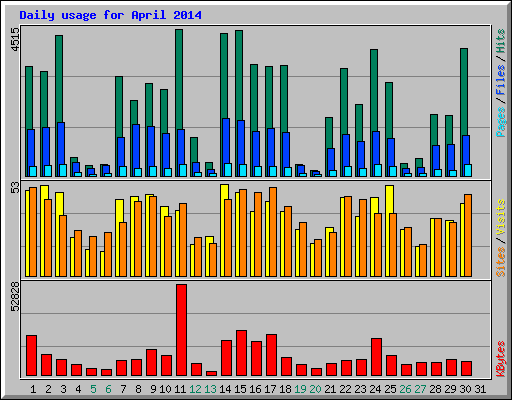
Task: Click green weekend day 13 label
Action: 210,389
